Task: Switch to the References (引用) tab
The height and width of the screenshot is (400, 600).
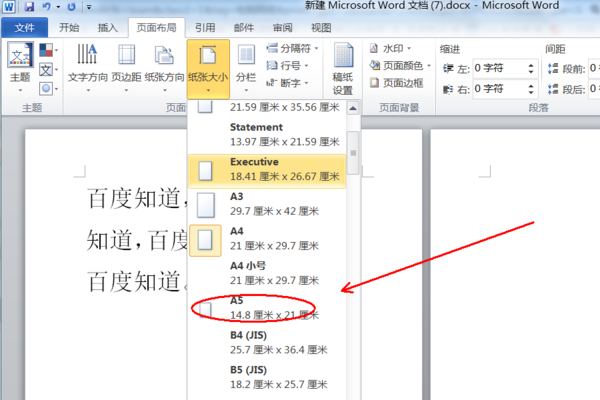Action: point(205,28)
